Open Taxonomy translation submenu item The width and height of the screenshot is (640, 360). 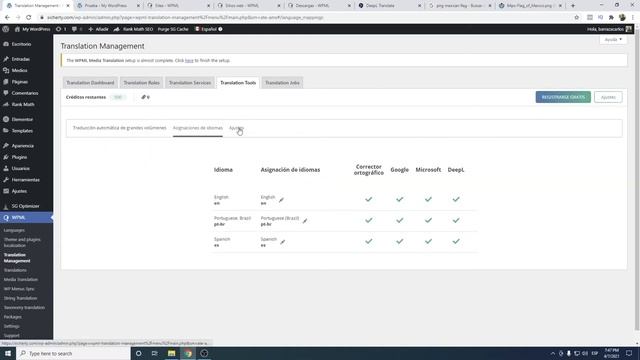24,308
